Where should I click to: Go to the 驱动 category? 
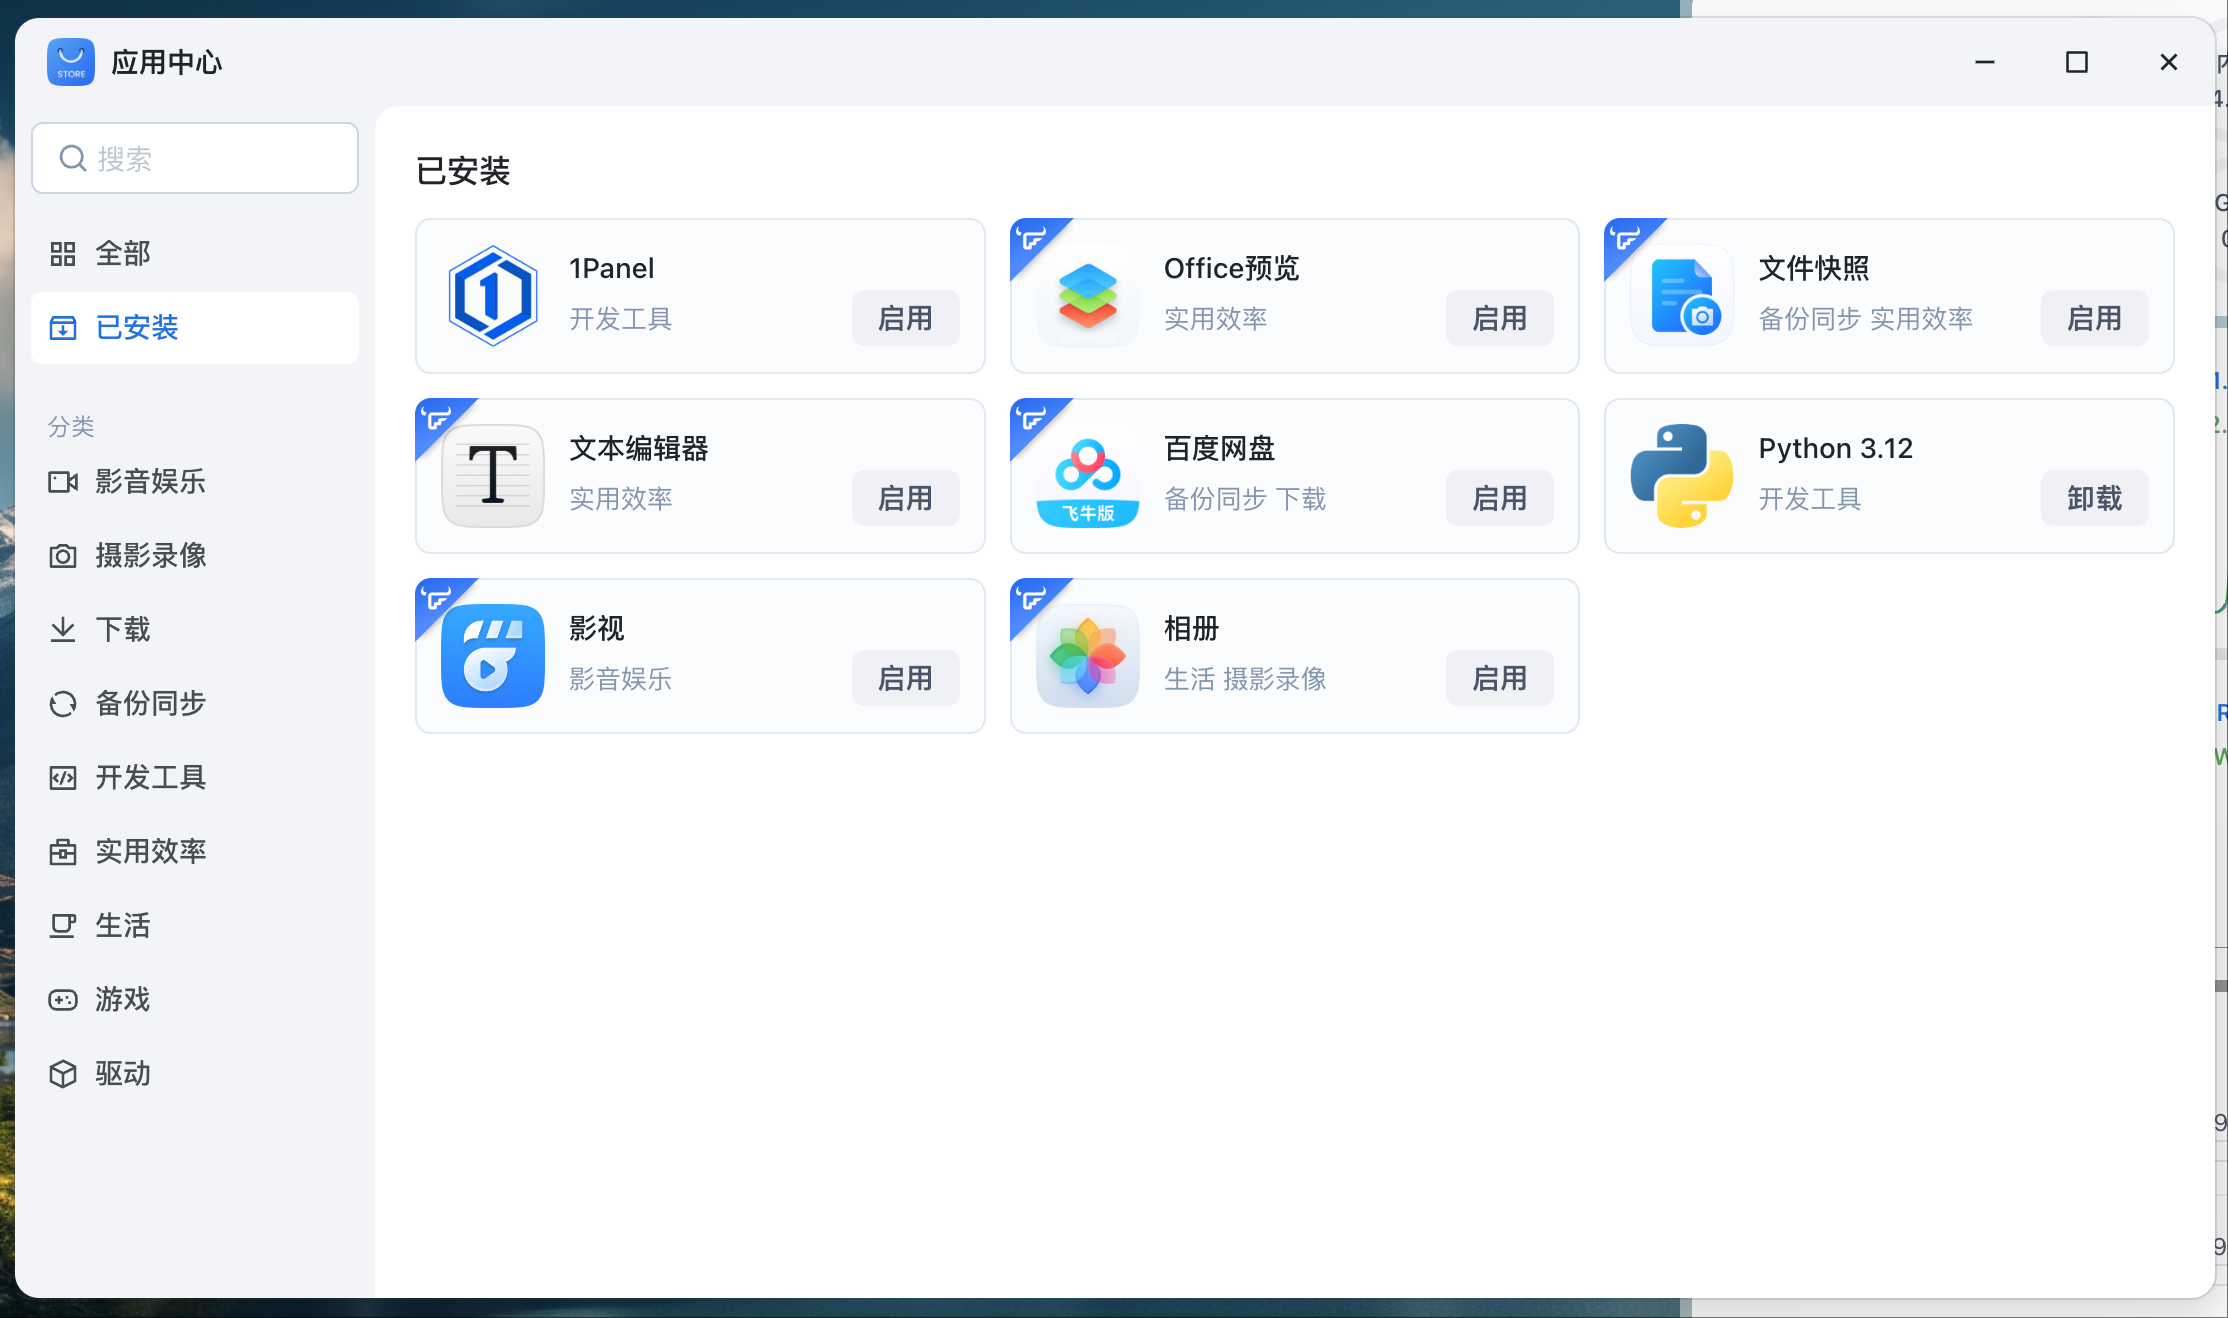122,1074
